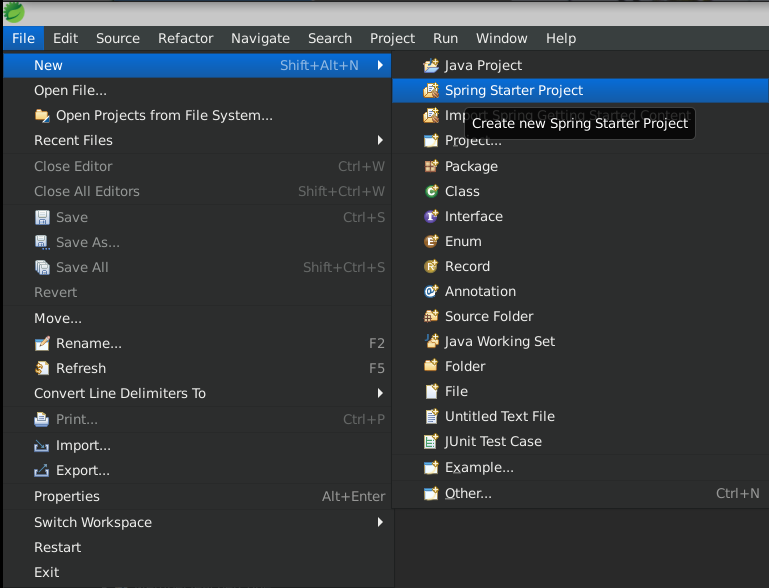Choose Open Projects from File System
769x588 pixels.
tap(164, 115)
